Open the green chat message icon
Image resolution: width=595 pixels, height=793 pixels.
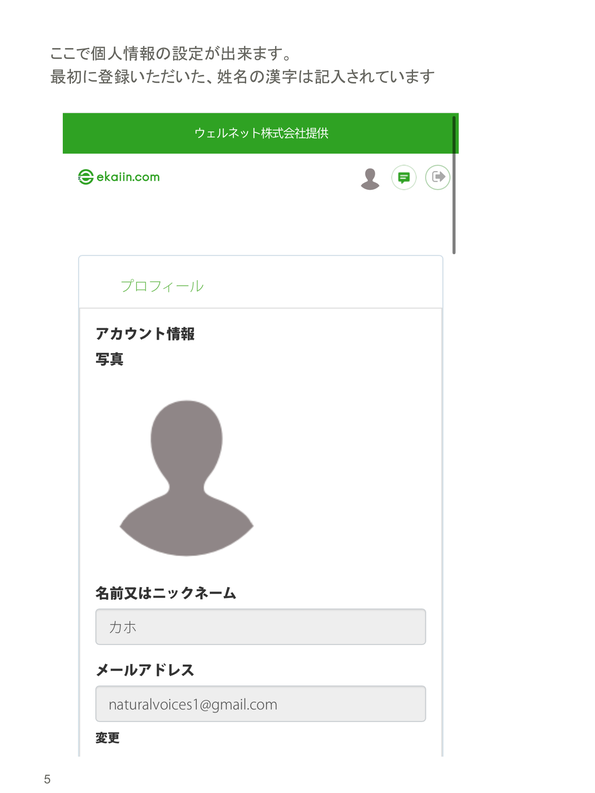(x=404, y=178)
